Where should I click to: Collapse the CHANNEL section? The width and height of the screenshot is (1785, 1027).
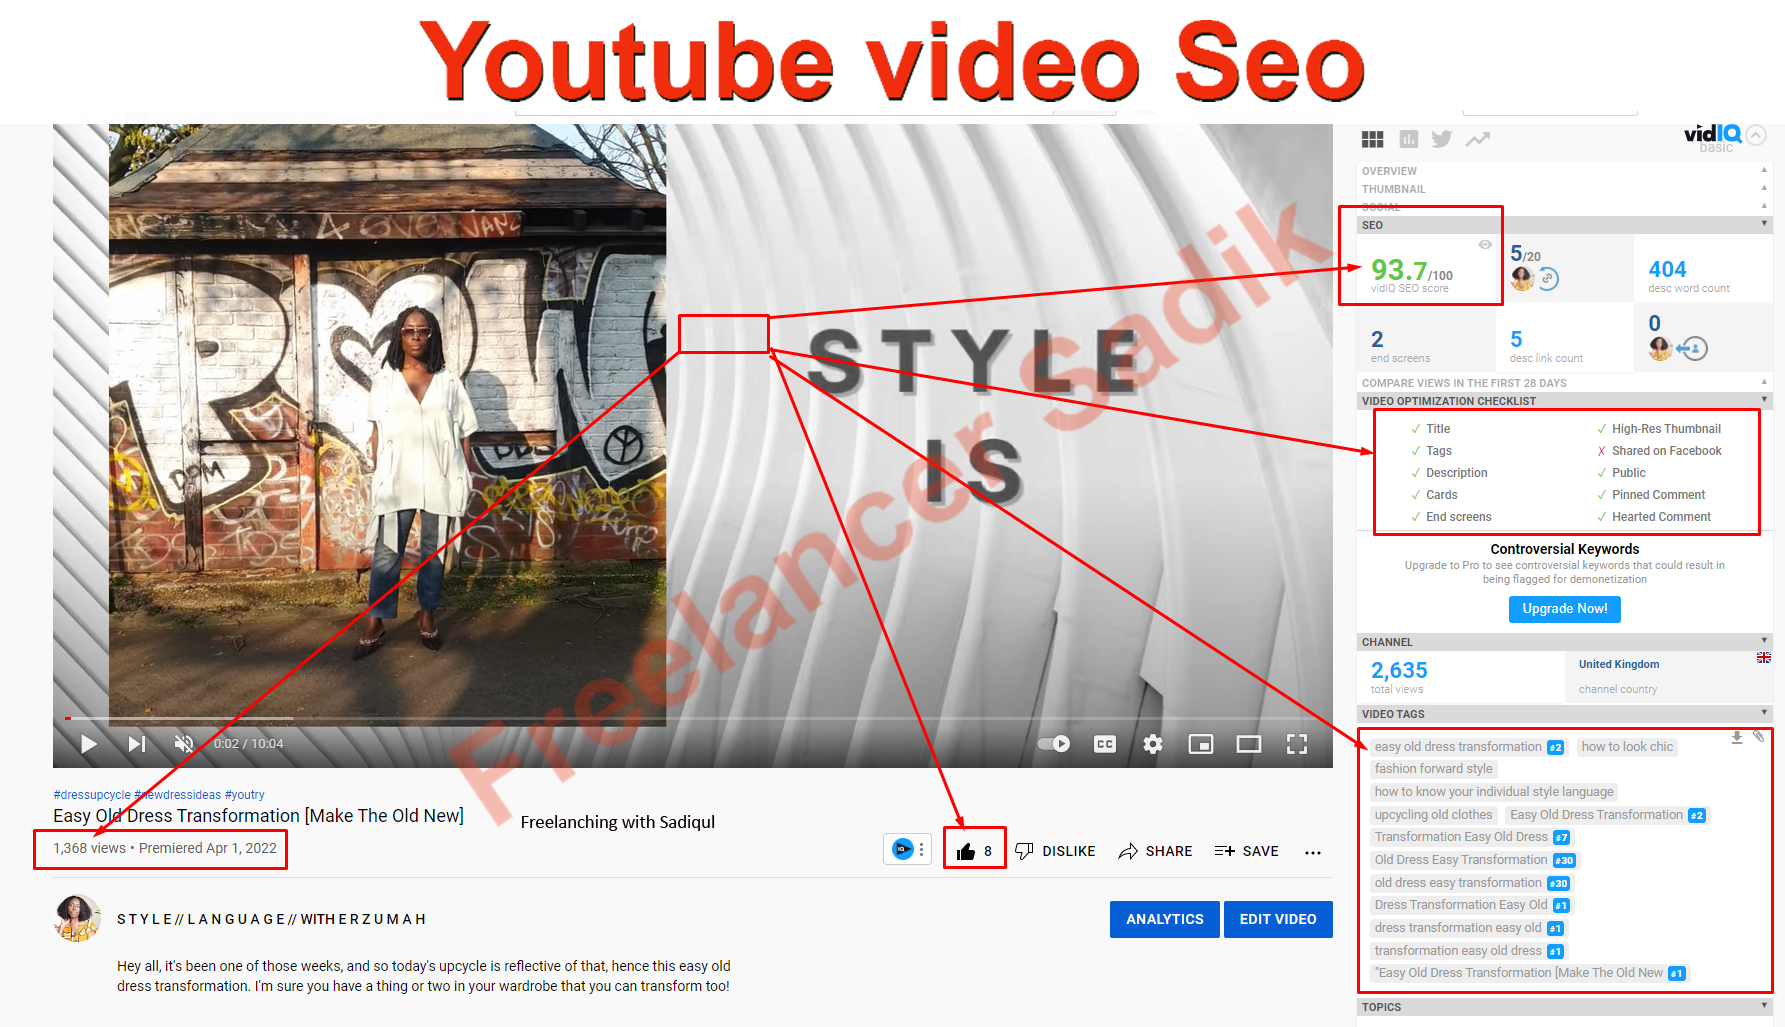[x=1565, y=642]
